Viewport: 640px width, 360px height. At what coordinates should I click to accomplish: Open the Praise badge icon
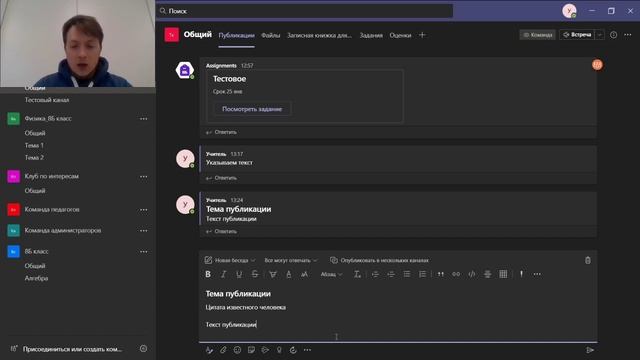[x=279, y=350]
